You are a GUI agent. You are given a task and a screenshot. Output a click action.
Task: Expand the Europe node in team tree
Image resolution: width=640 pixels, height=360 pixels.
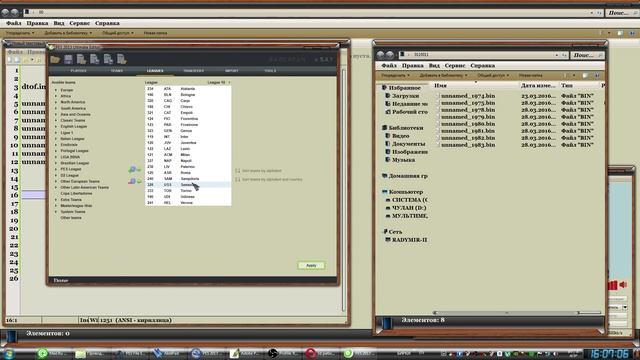56,90
